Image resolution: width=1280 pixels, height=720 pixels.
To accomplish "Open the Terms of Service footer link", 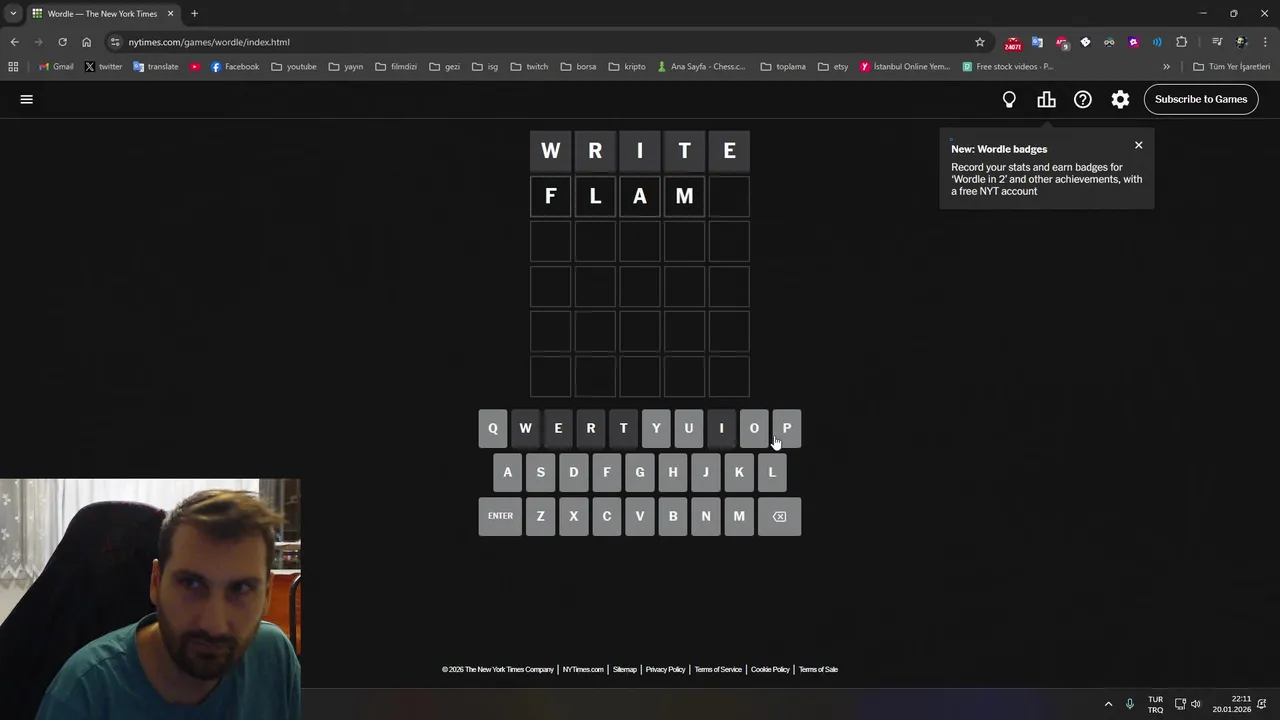I will [x=718, y=669].
